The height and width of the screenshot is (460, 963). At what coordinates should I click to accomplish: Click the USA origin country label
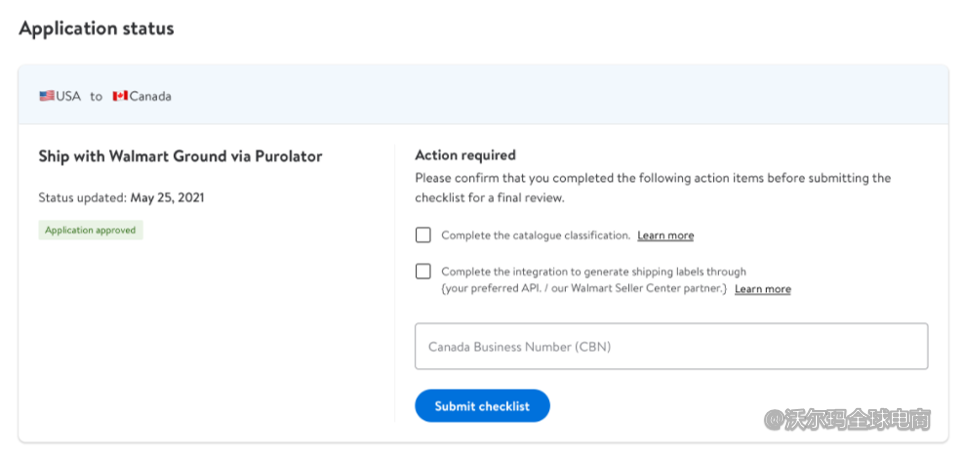(68, 96)
